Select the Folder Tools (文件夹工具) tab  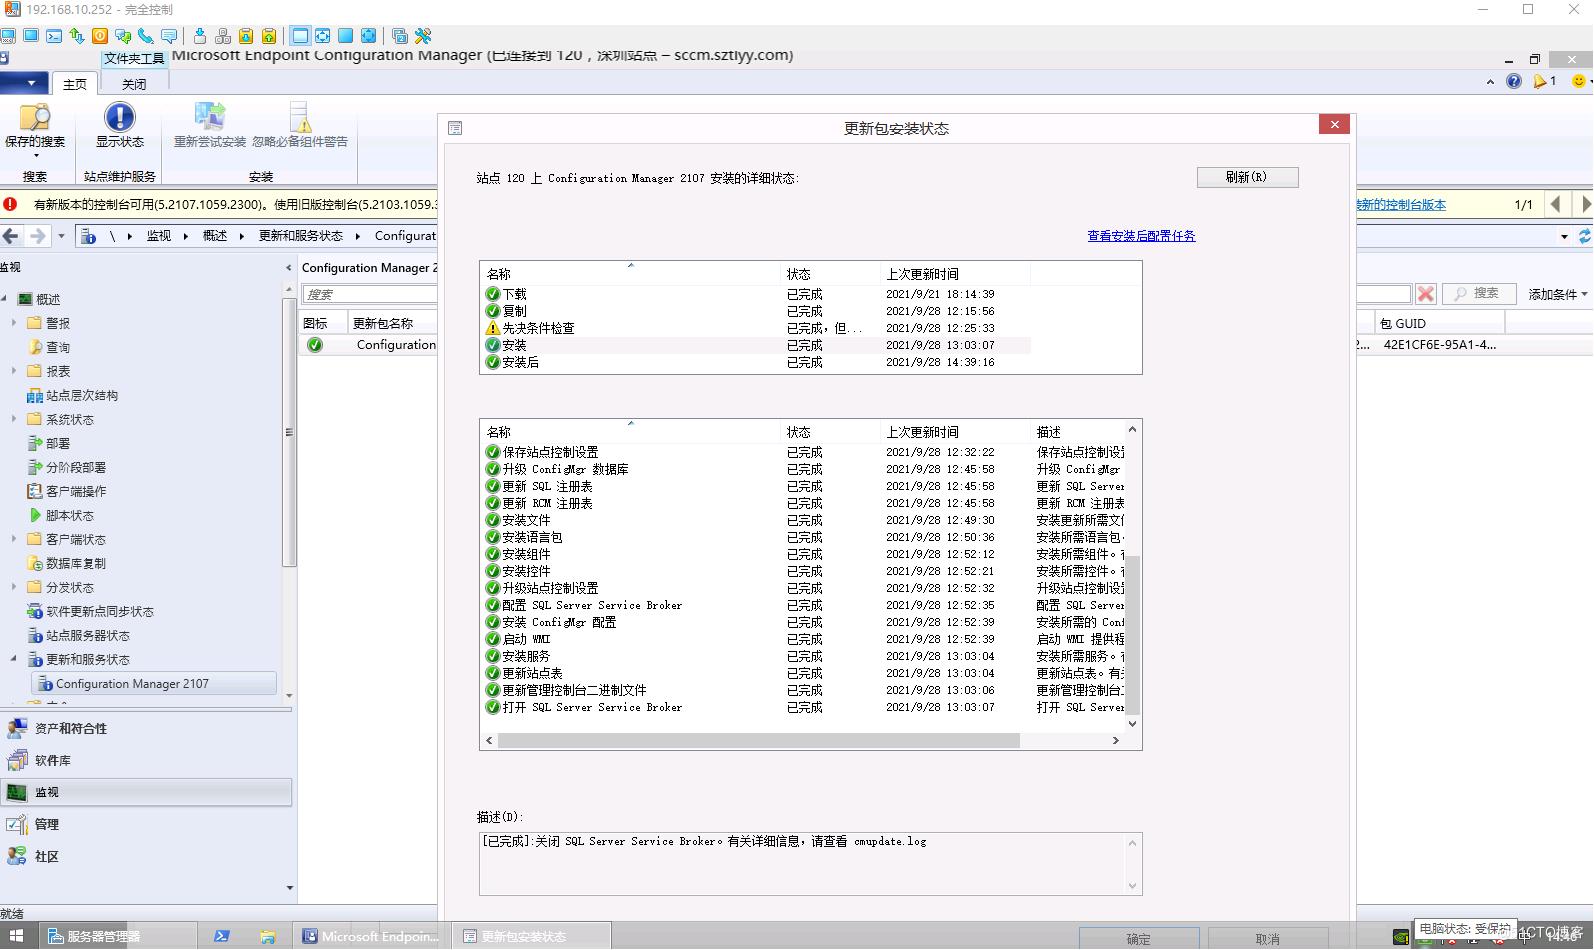[134, 59]
